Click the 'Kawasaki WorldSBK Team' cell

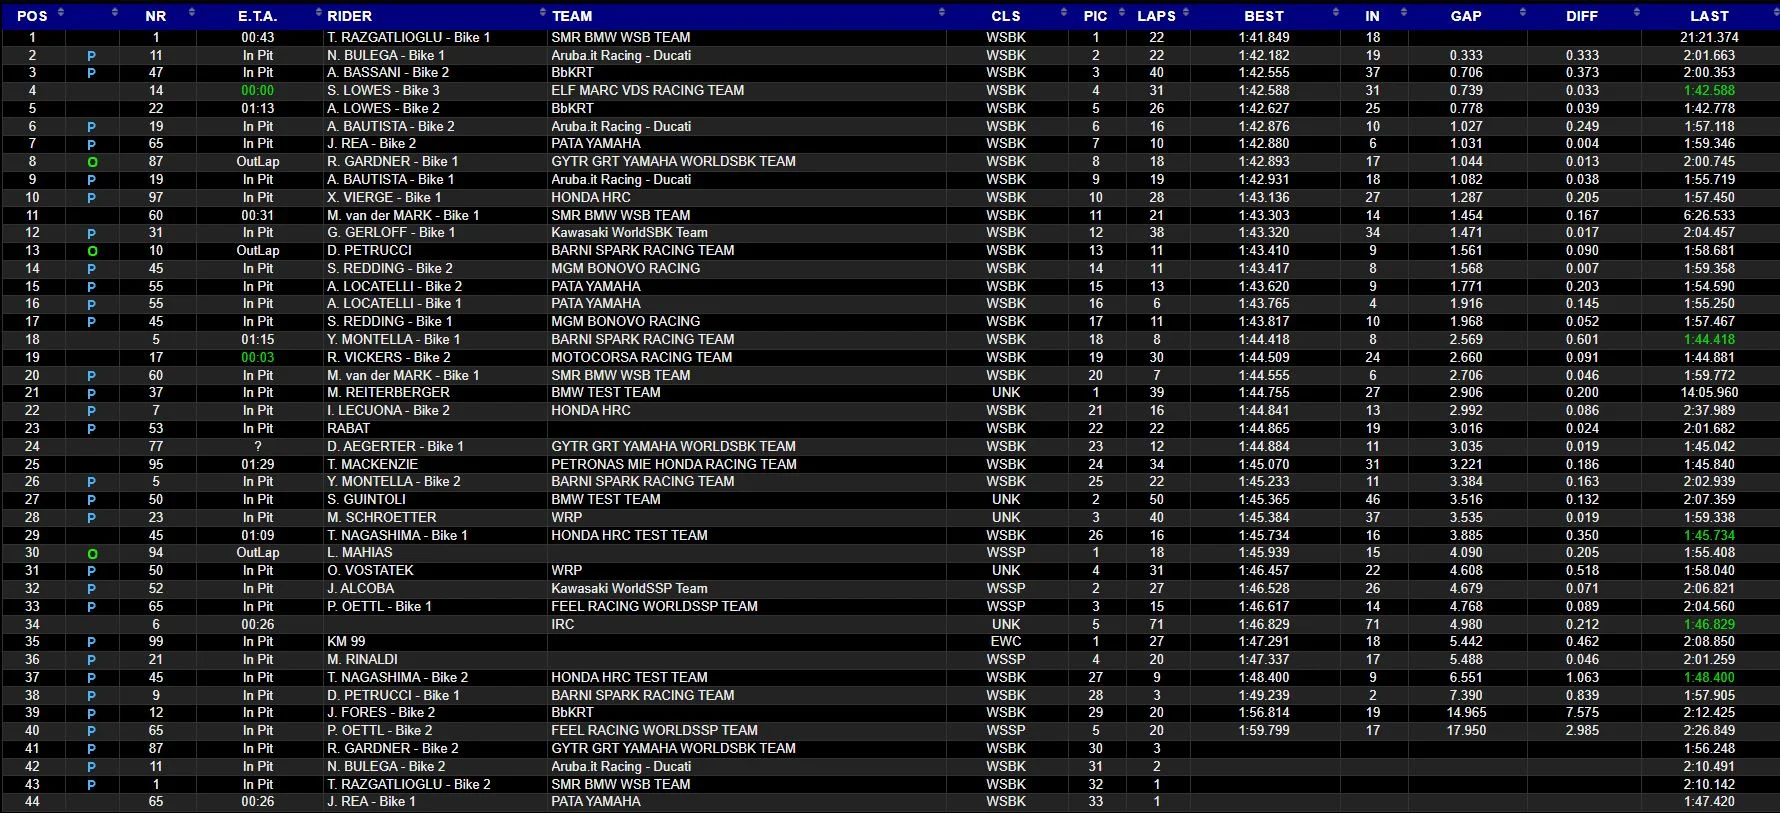click(x=629, y=232)
